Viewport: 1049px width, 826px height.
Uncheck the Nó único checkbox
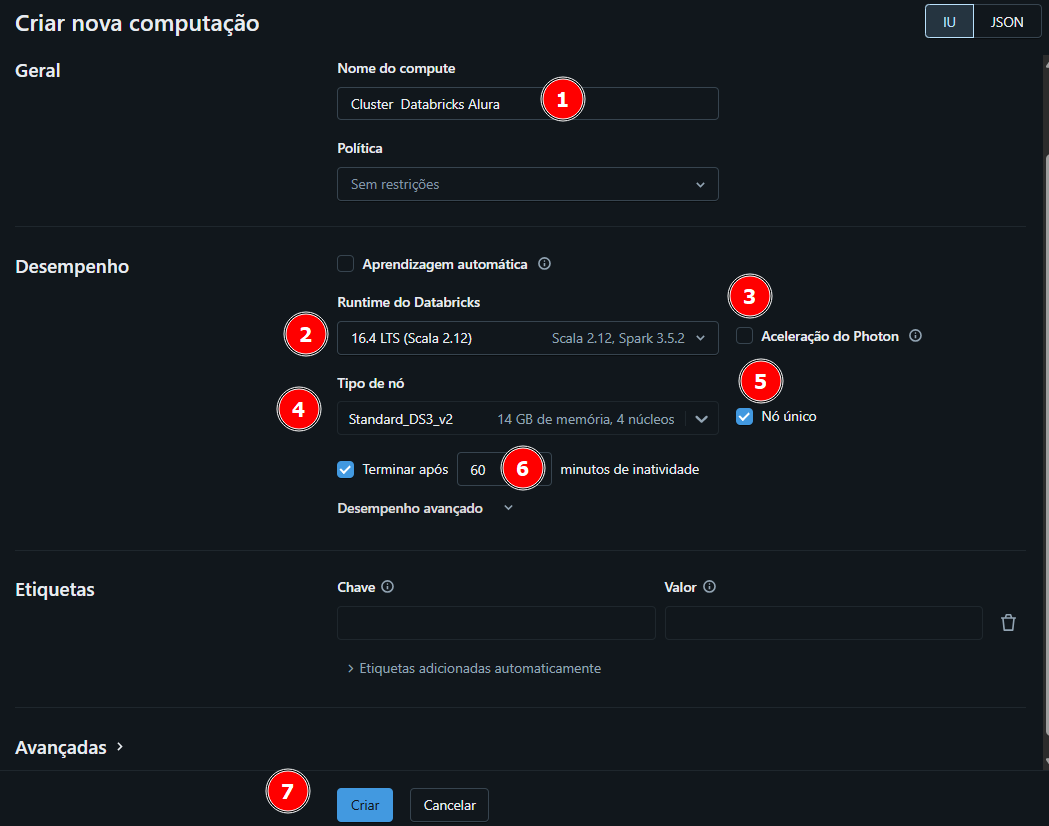744,416
